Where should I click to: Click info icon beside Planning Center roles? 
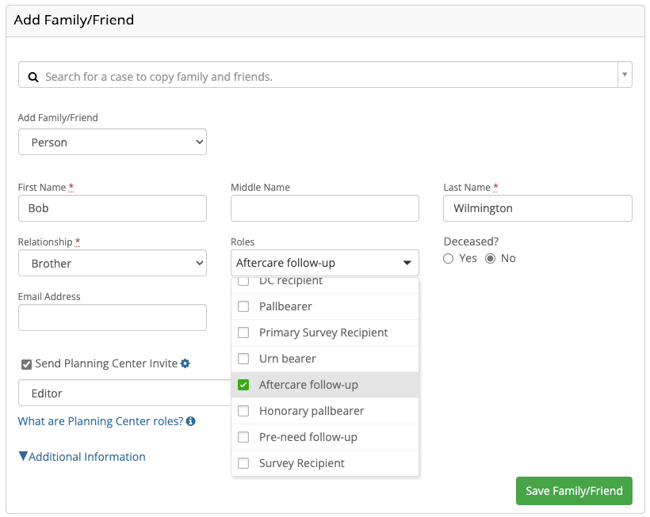click(191, 421)
